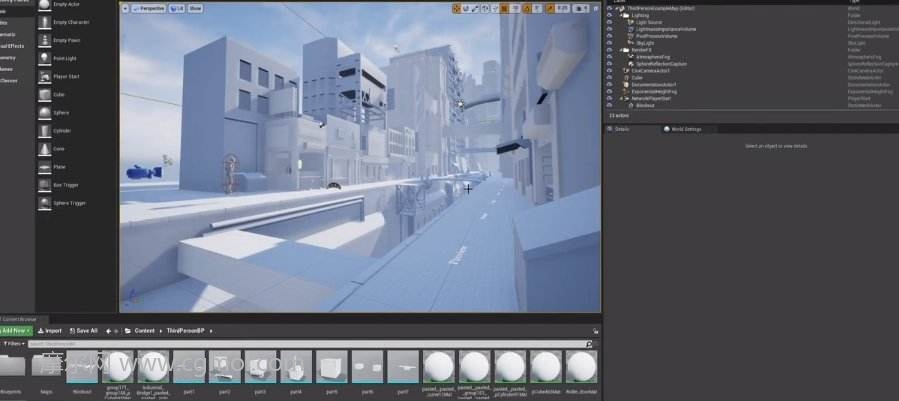The width and height of the screenshot is (899, 401).
Task: Open viewport options dropdown arrow
Action: 126,9
